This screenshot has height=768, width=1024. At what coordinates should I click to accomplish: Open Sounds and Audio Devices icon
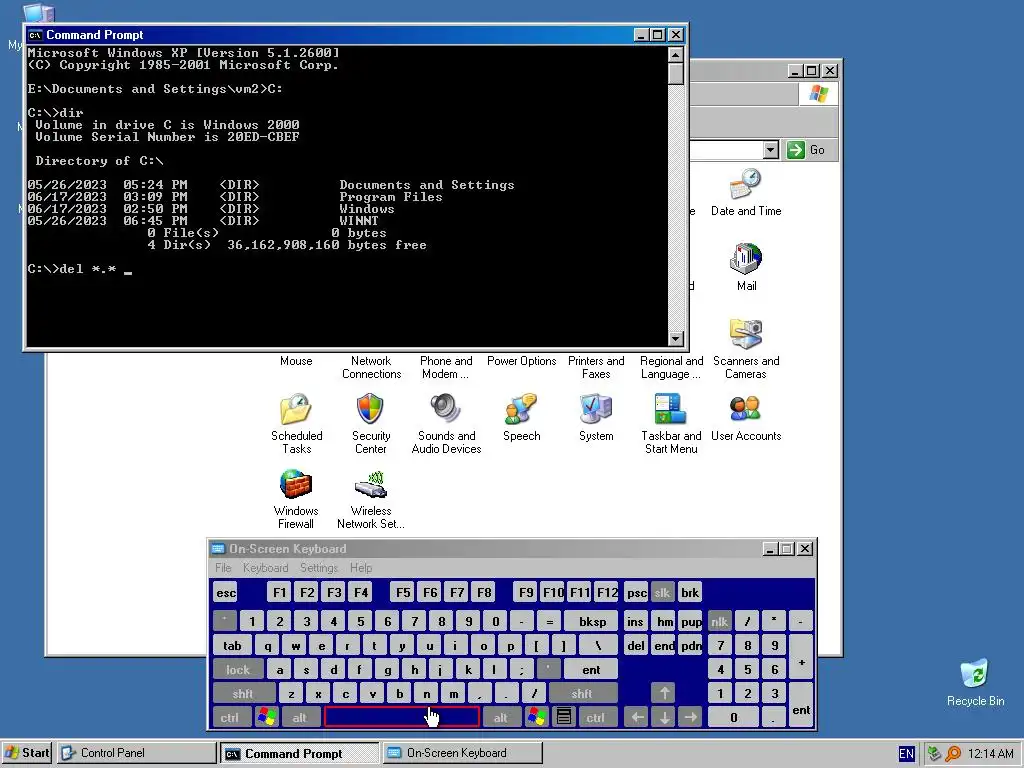click(x=446, y=423)
